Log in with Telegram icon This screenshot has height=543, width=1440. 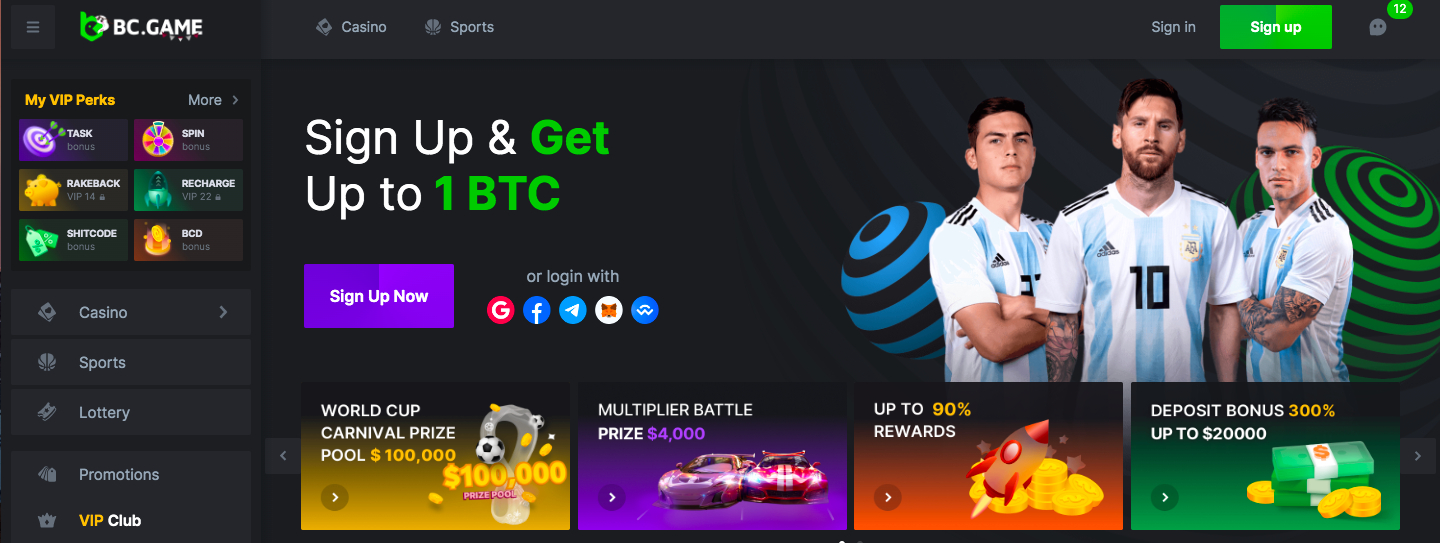[573, 310]
